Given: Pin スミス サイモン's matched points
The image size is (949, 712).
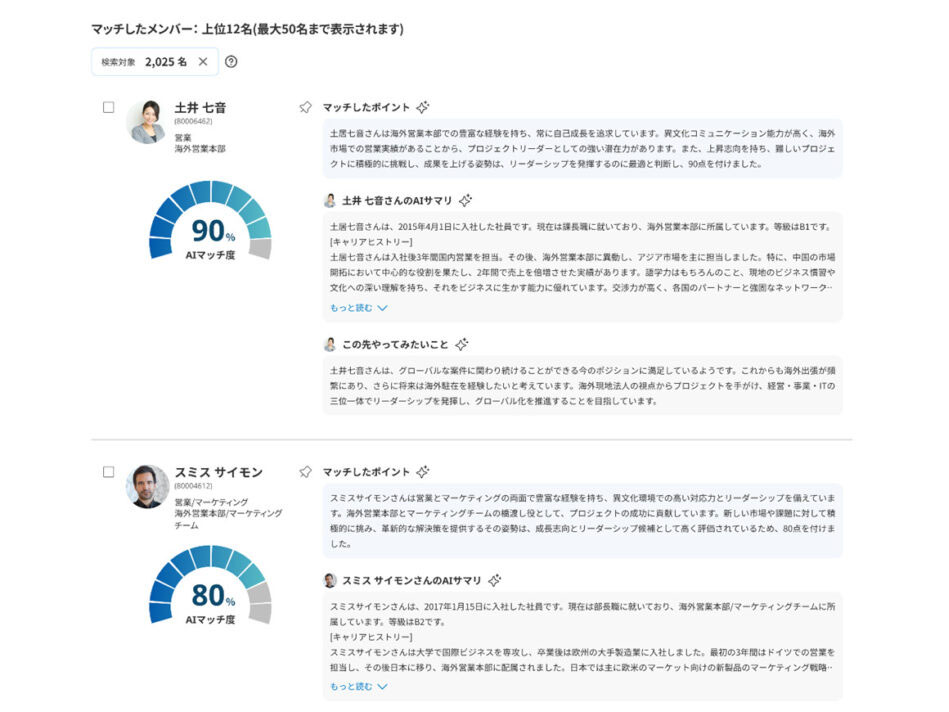Looking at the screenshot, I should tap(306, 471).
